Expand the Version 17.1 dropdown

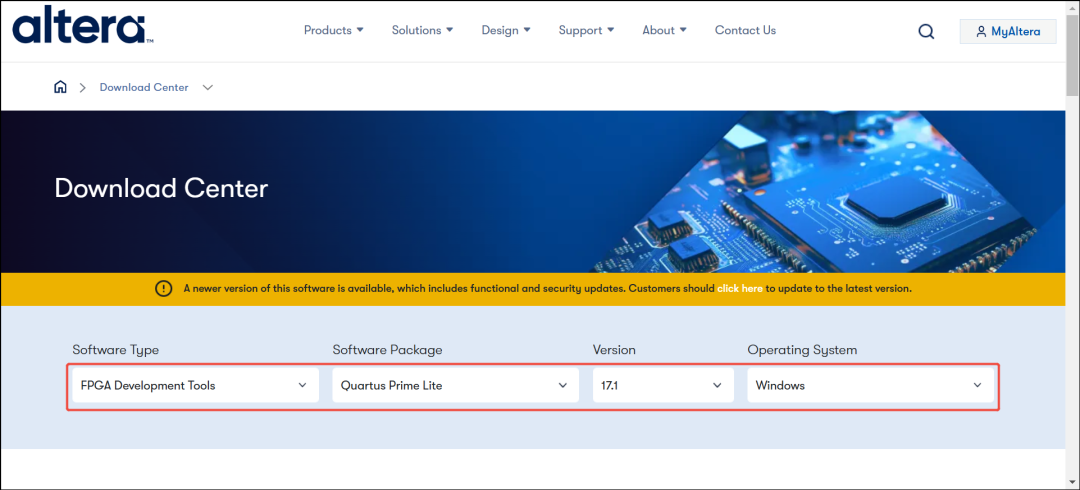[663, 385]
